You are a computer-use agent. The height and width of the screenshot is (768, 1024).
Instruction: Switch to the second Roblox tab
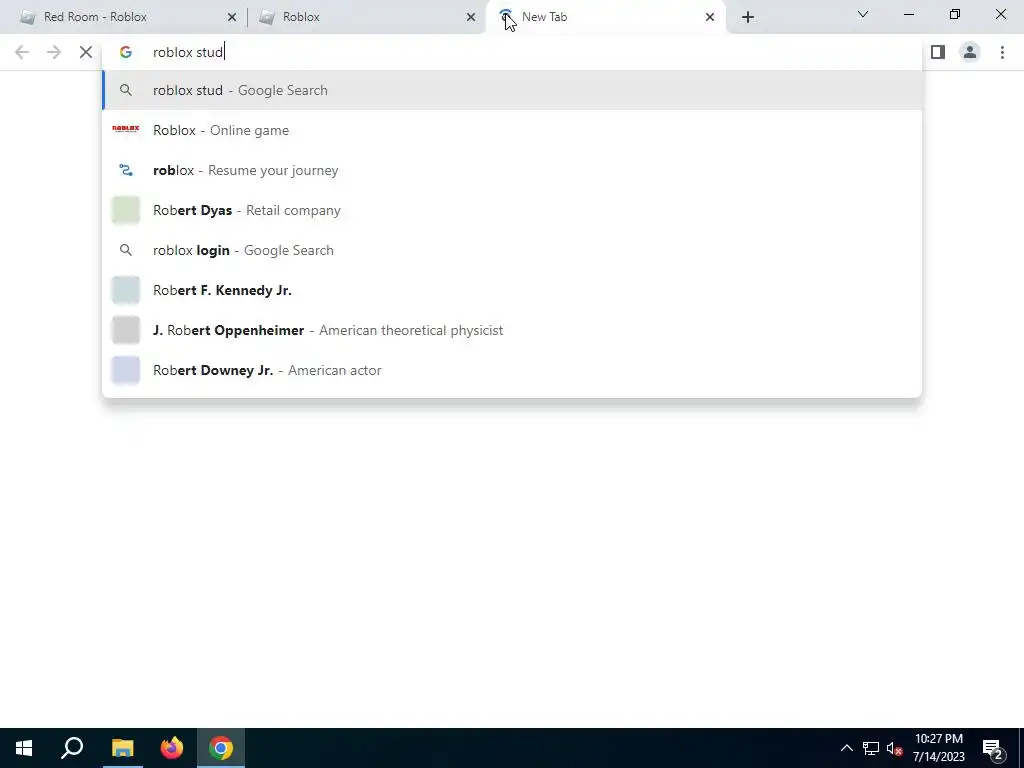(366, 17)
